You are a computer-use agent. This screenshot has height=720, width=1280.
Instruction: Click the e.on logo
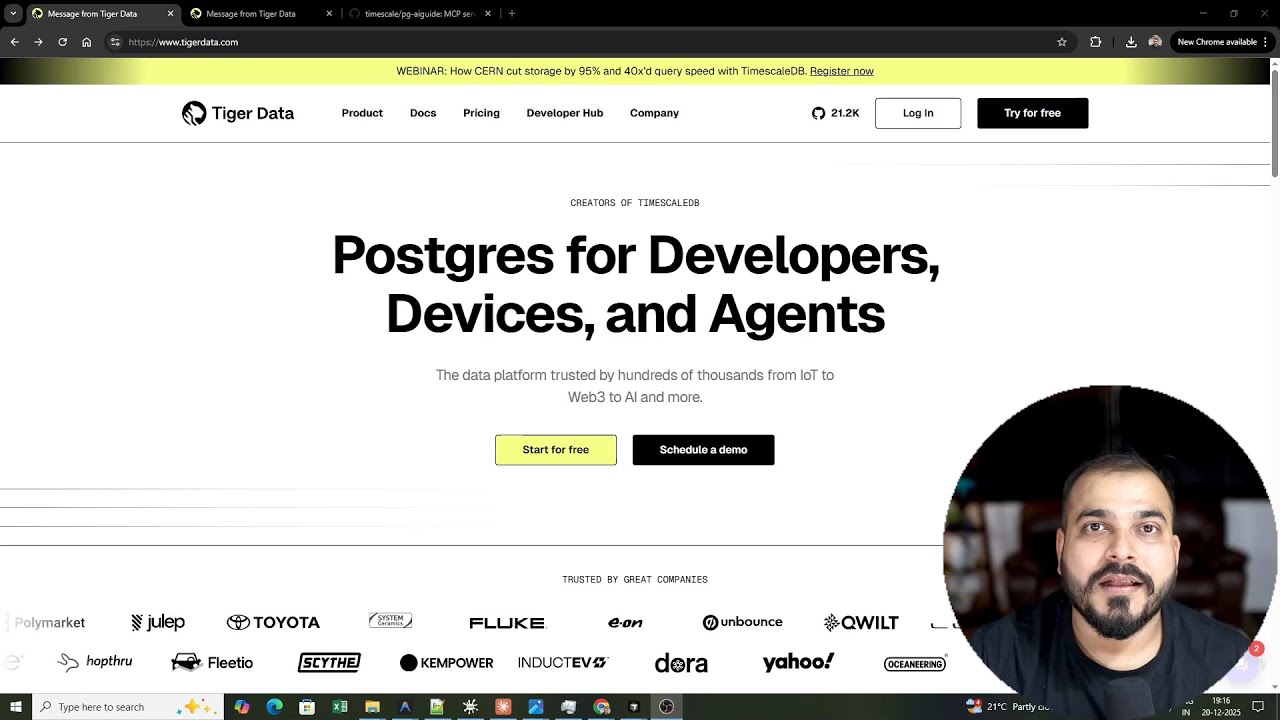pyautogui.click(x=625, y=623)
